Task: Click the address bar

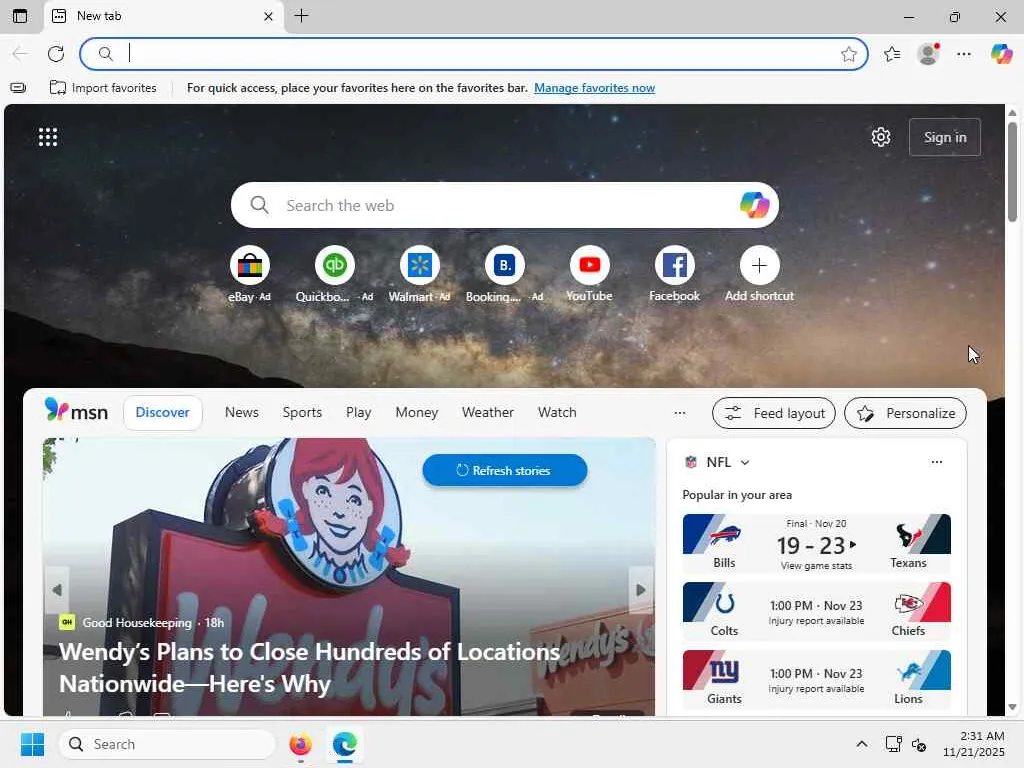Action: tap(473, 54)
